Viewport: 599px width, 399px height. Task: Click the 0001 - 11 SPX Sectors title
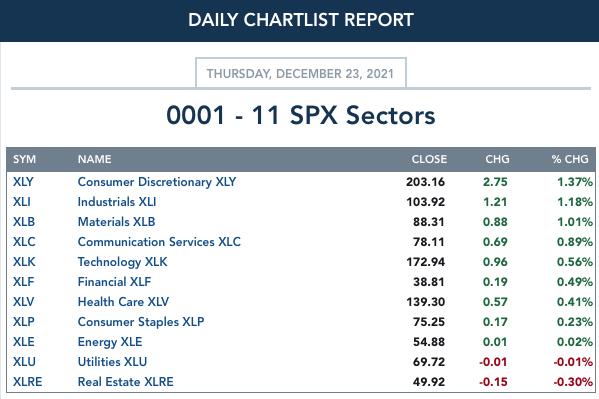(x=301, y=115)
